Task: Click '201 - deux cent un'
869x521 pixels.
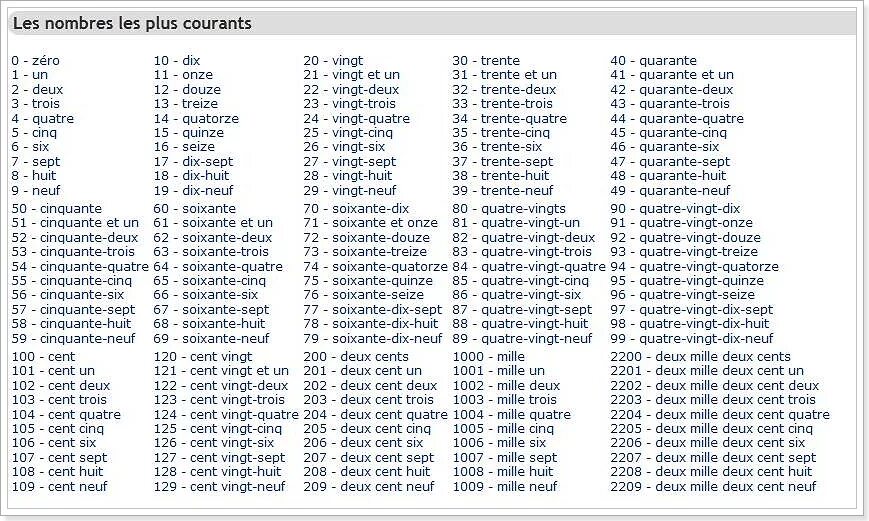Action: click(362, 371)
